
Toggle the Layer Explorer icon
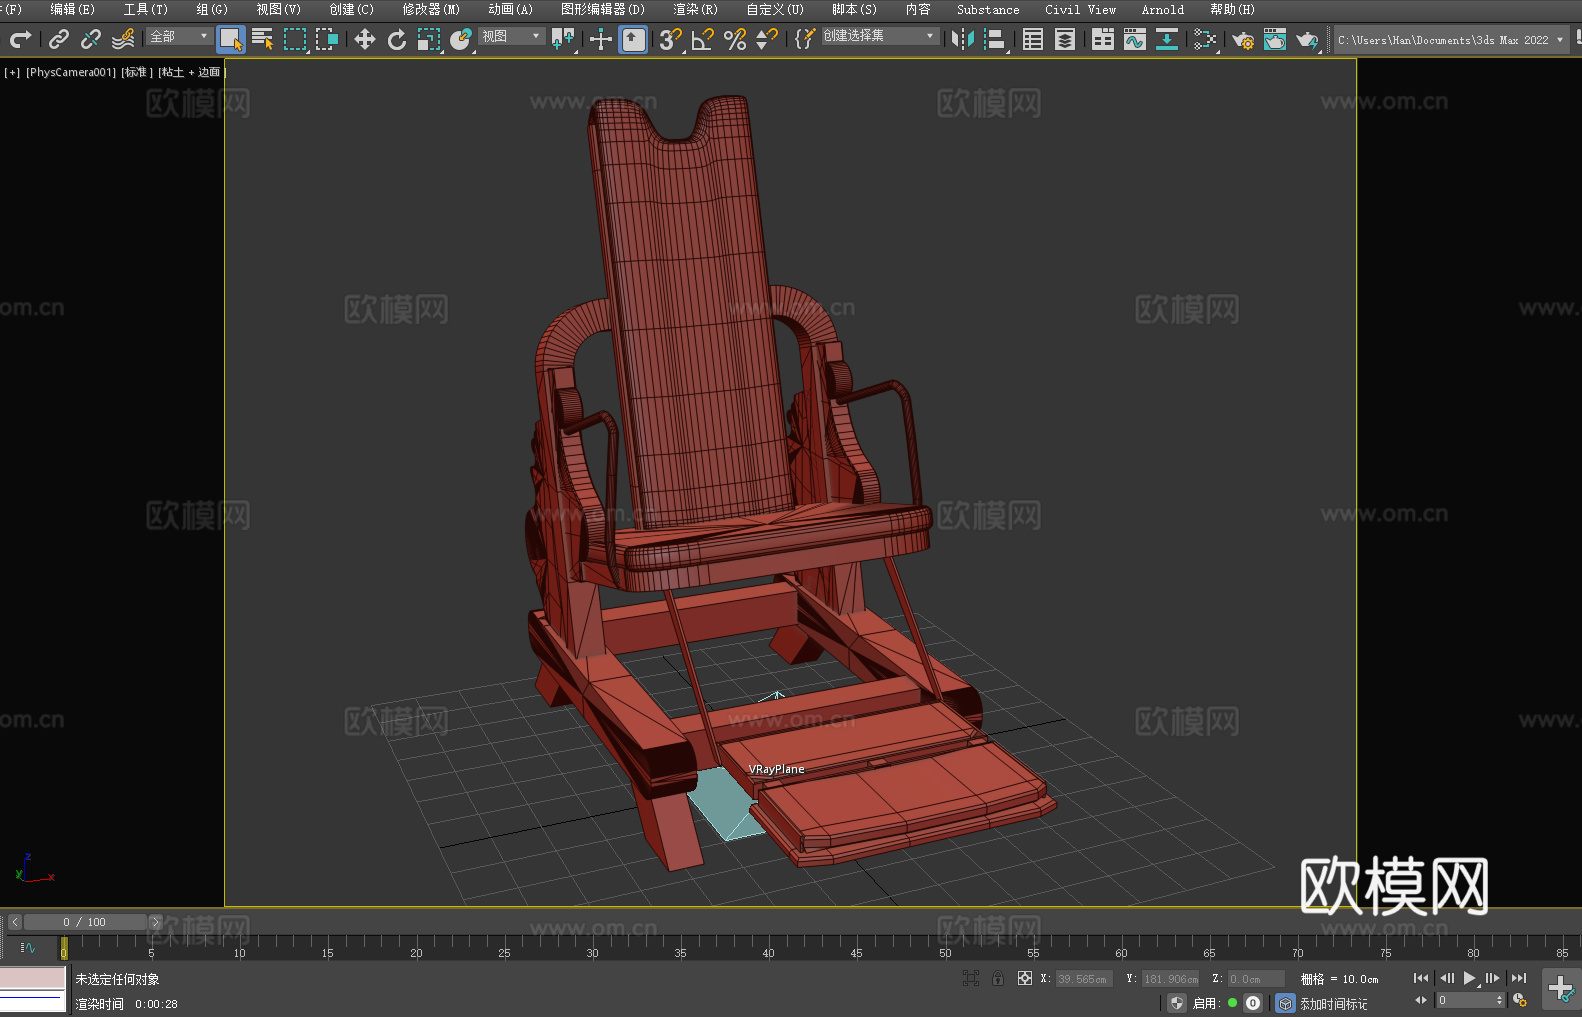(x=1065, y=40)
